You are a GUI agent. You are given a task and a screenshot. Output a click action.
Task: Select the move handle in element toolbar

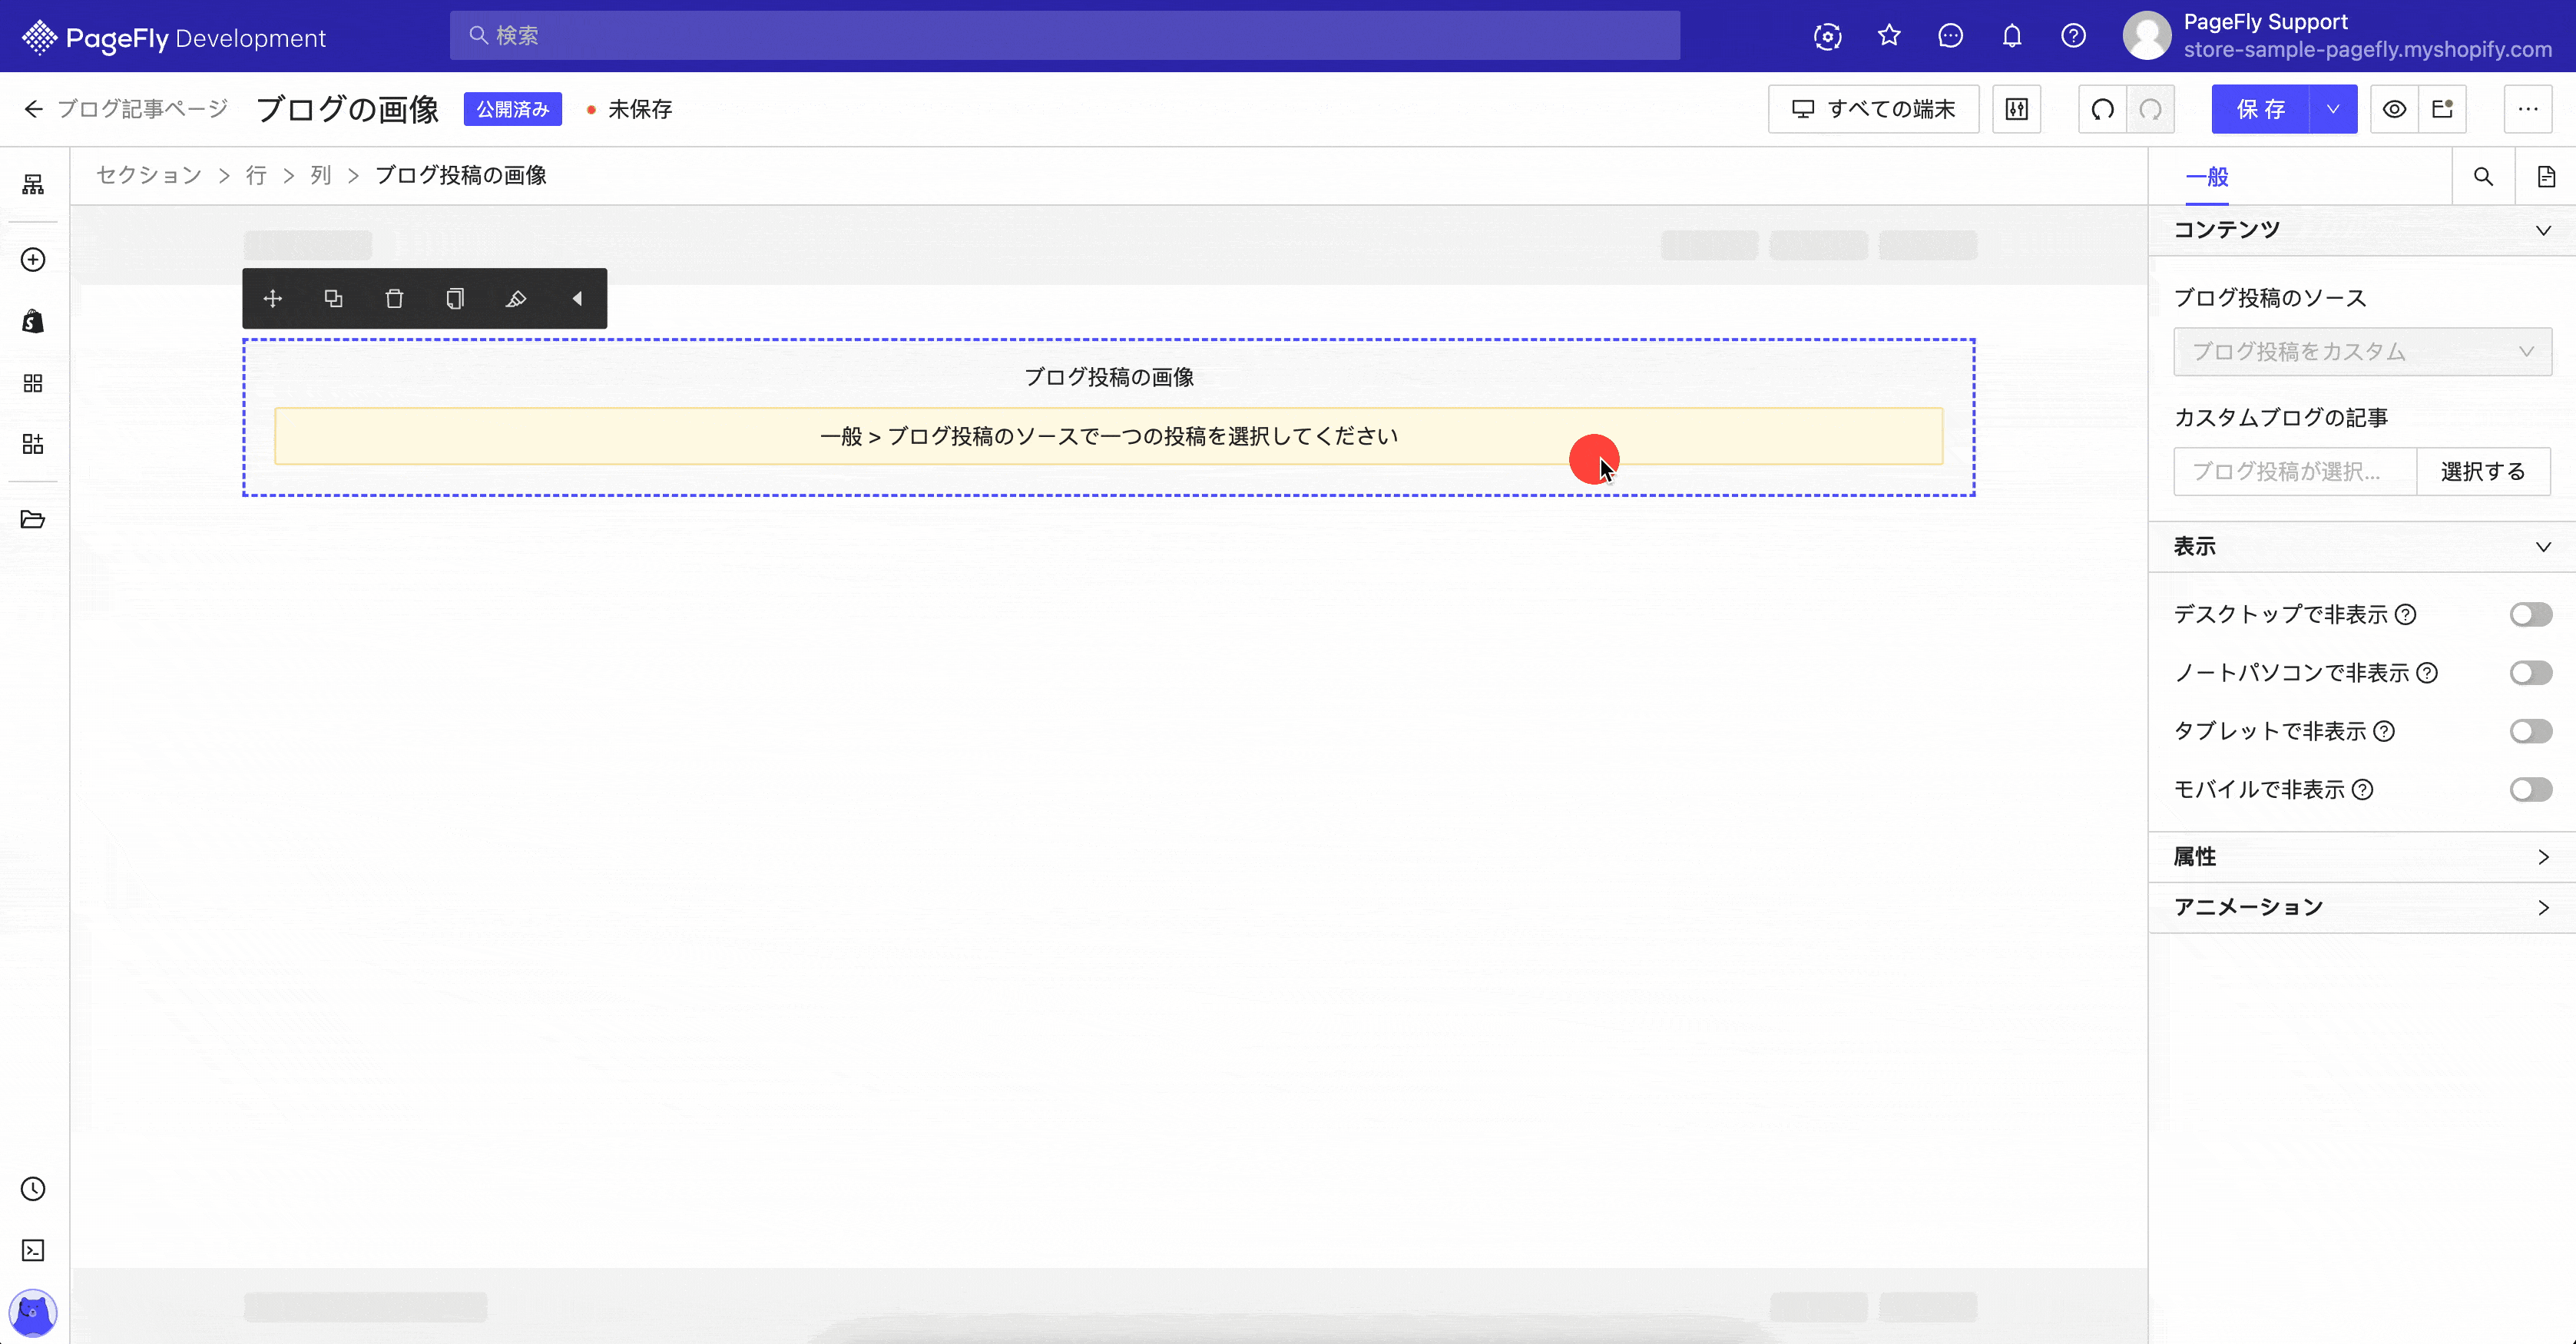[273, 298]
